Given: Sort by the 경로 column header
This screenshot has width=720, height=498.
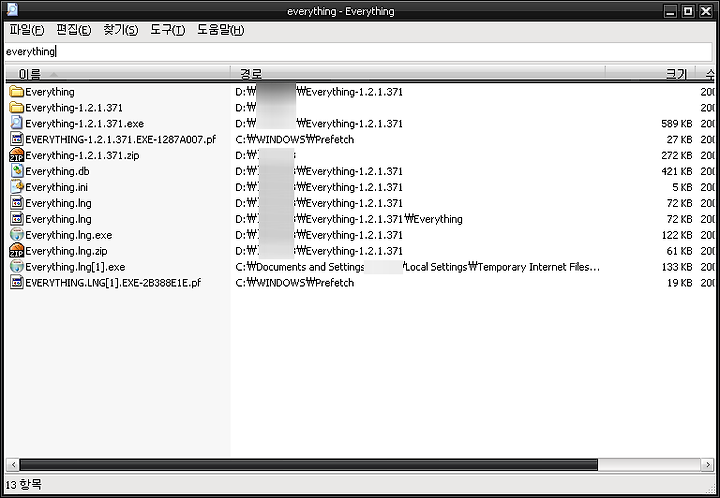Looking at the screenshot, I should (417, 73).
